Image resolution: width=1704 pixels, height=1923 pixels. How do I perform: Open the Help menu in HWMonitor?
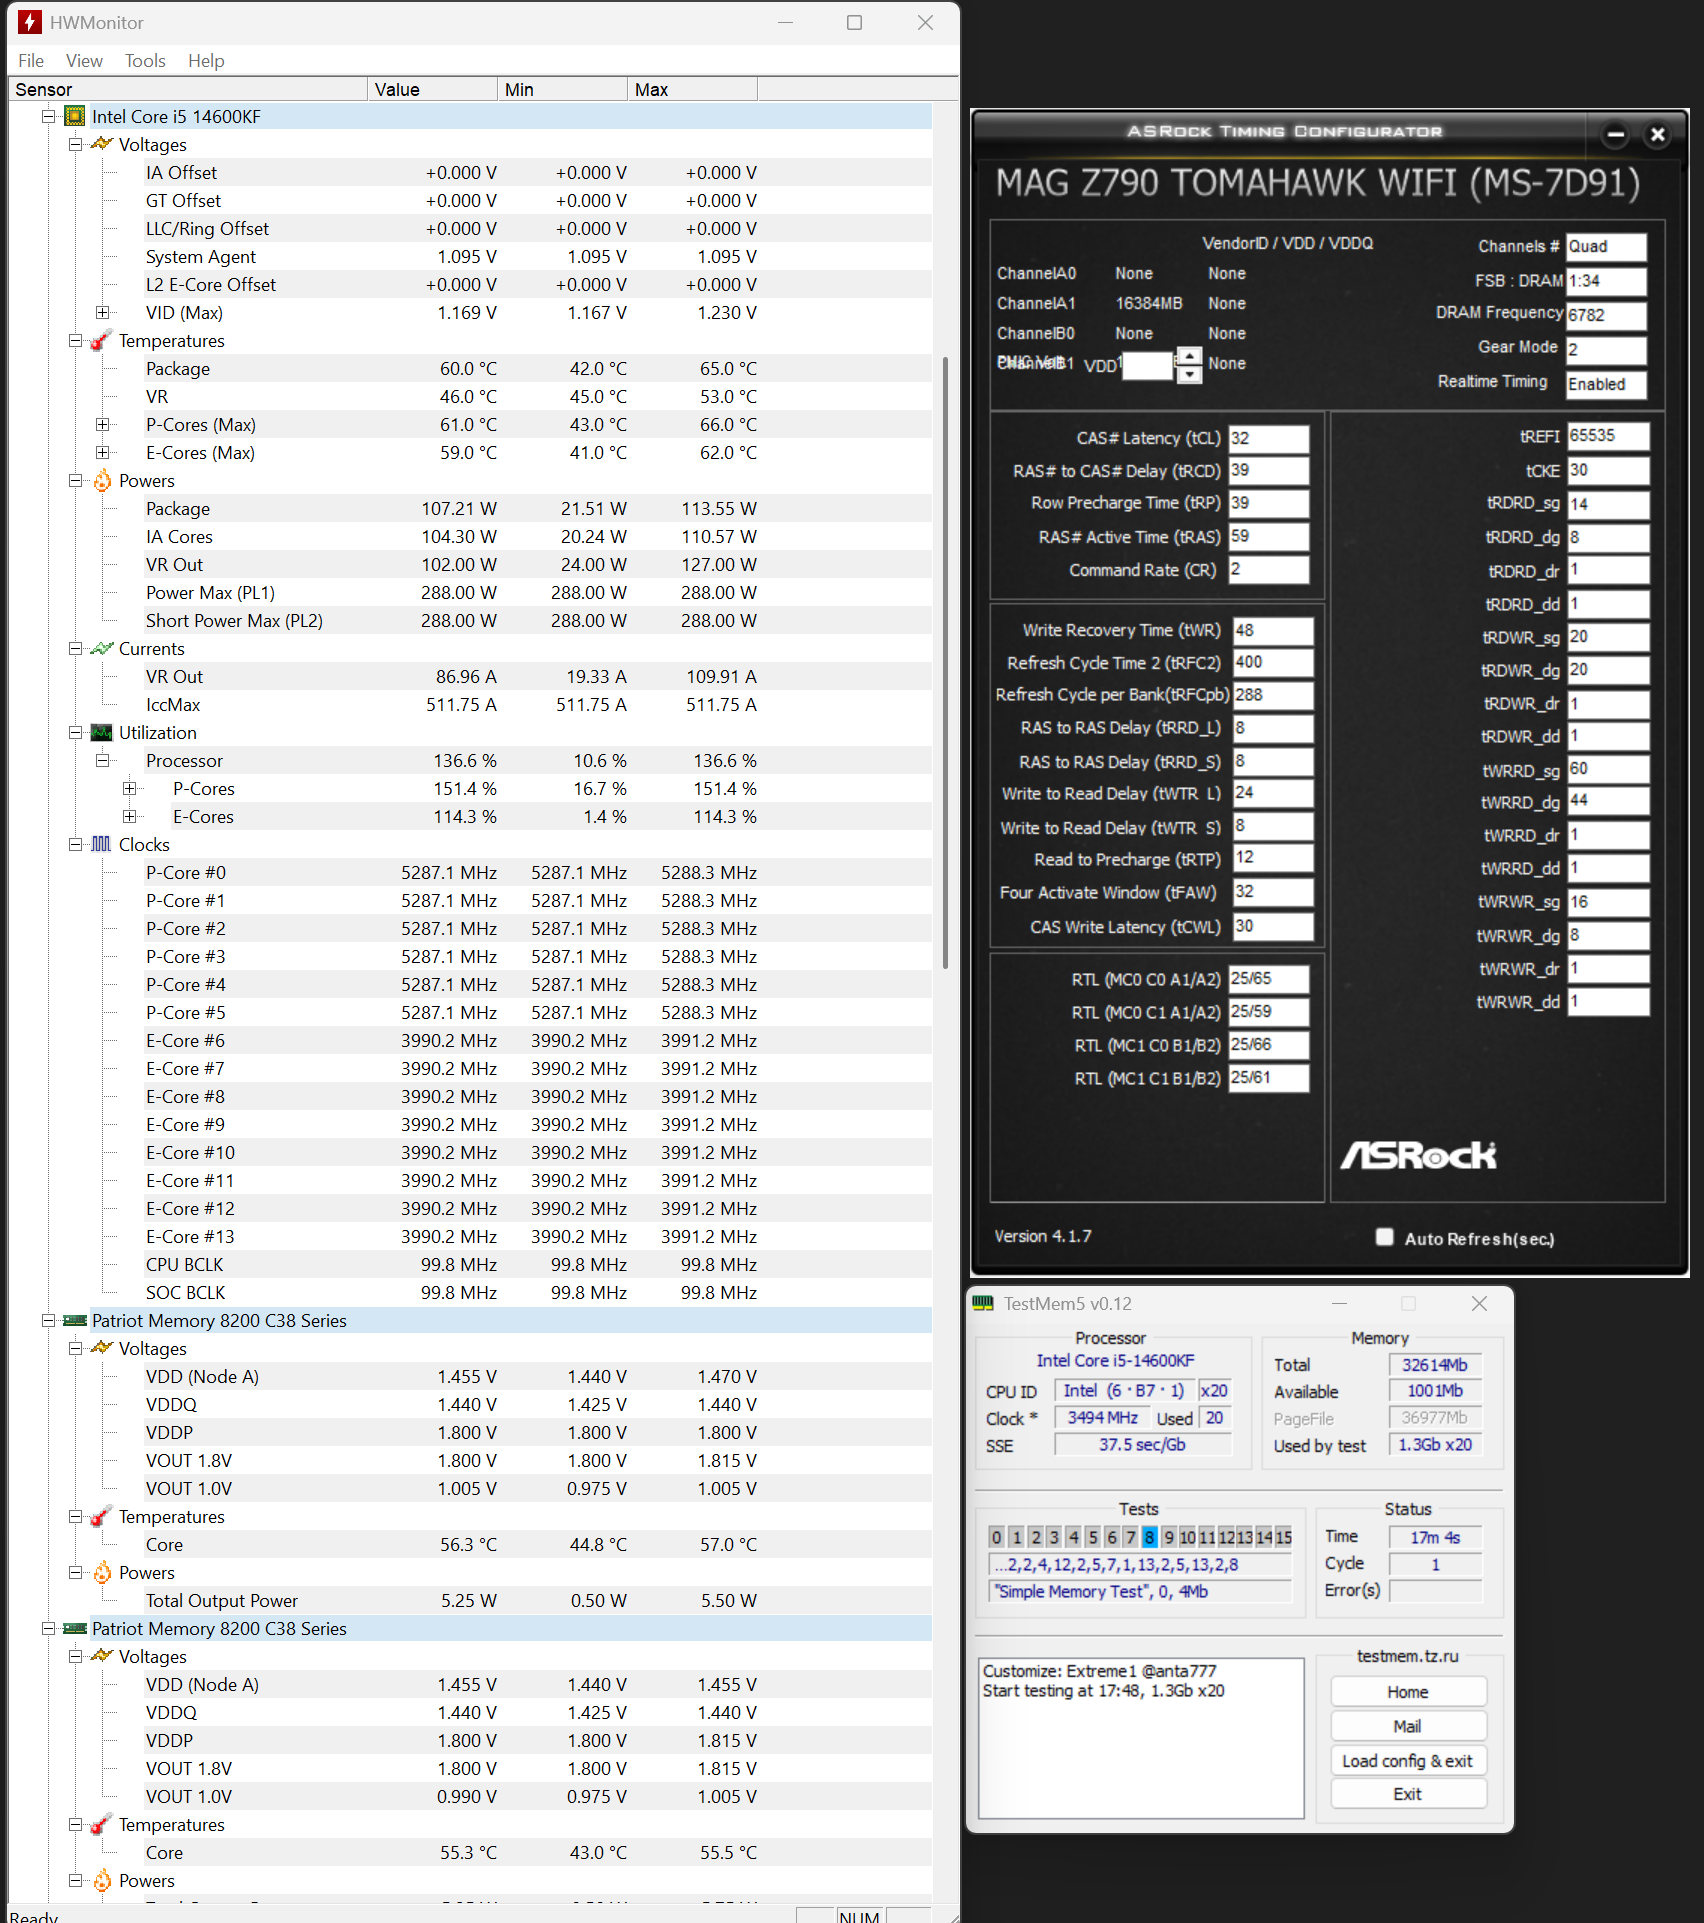(x=206, y=61)
